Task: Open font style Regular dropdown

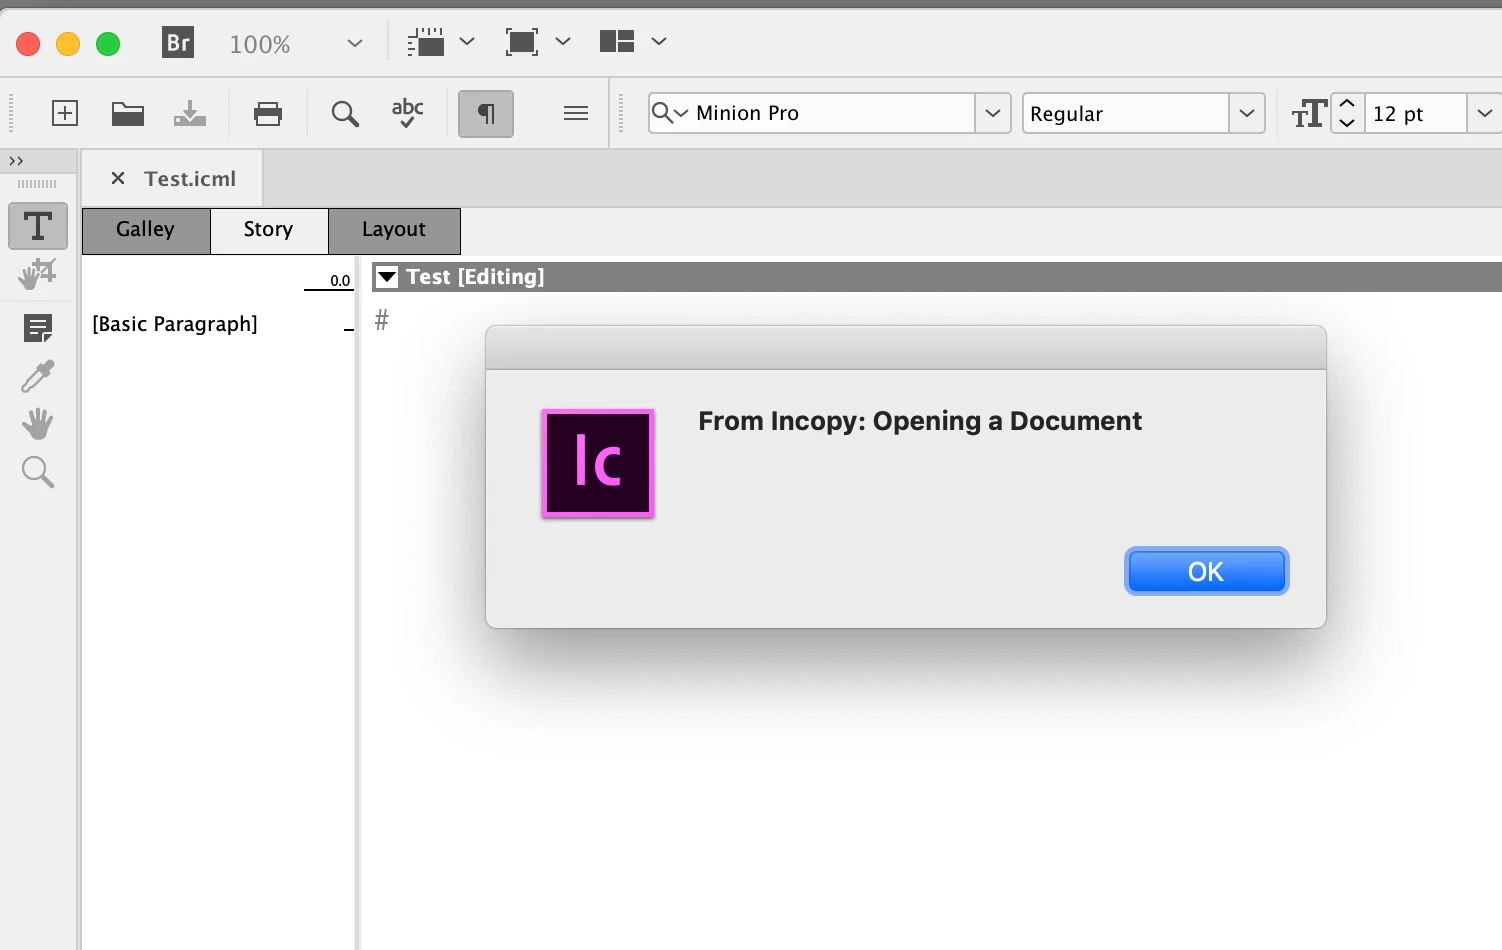Action: click(1247, 113)
